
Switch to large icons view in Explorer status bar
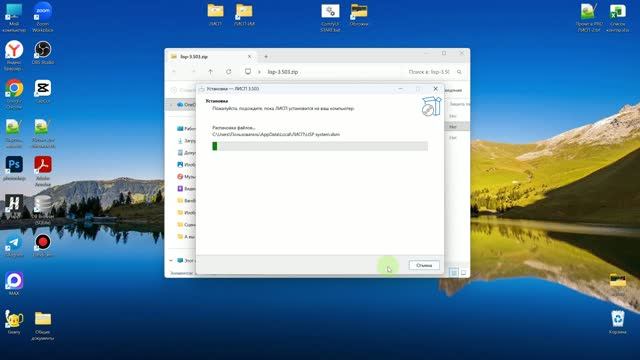click(463, 272)
